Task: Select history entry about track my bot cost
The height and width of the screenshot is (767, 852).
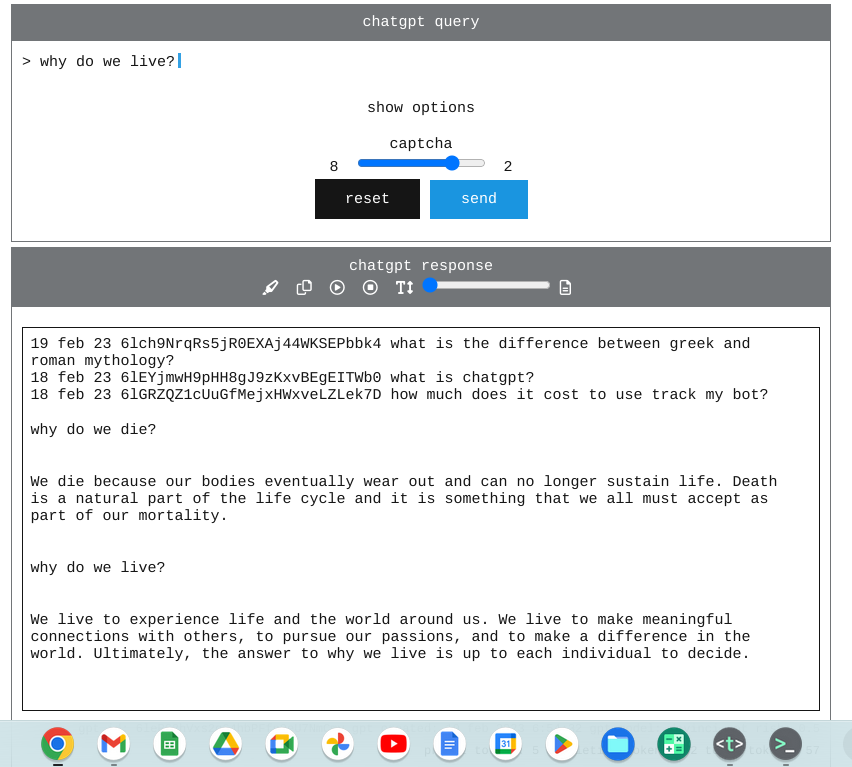Action: [x=399, y=394]
